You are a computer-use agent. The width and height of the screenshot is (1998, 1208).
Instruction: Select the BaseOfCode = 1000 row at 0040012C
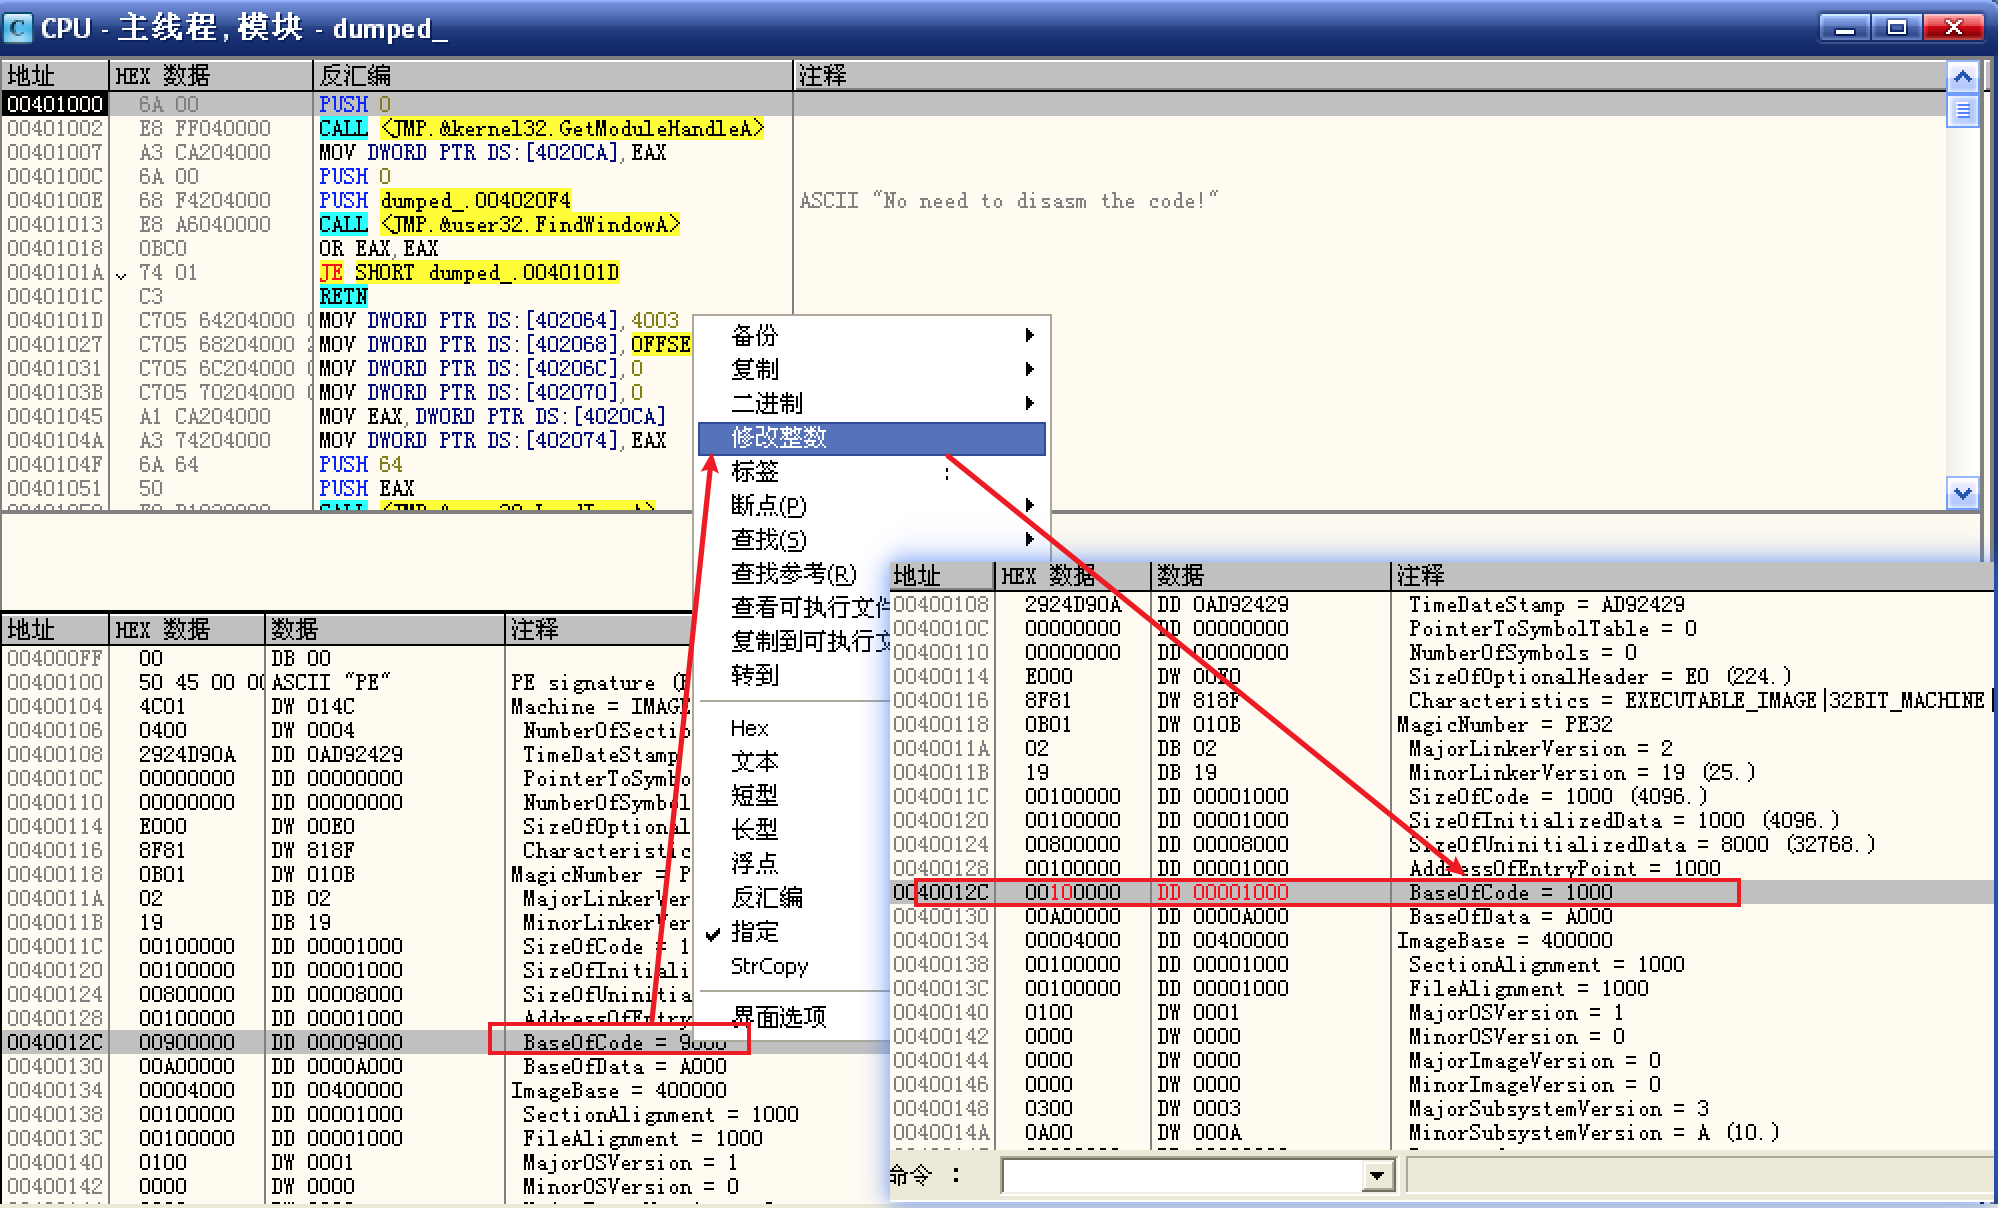tap(1510, 893)
